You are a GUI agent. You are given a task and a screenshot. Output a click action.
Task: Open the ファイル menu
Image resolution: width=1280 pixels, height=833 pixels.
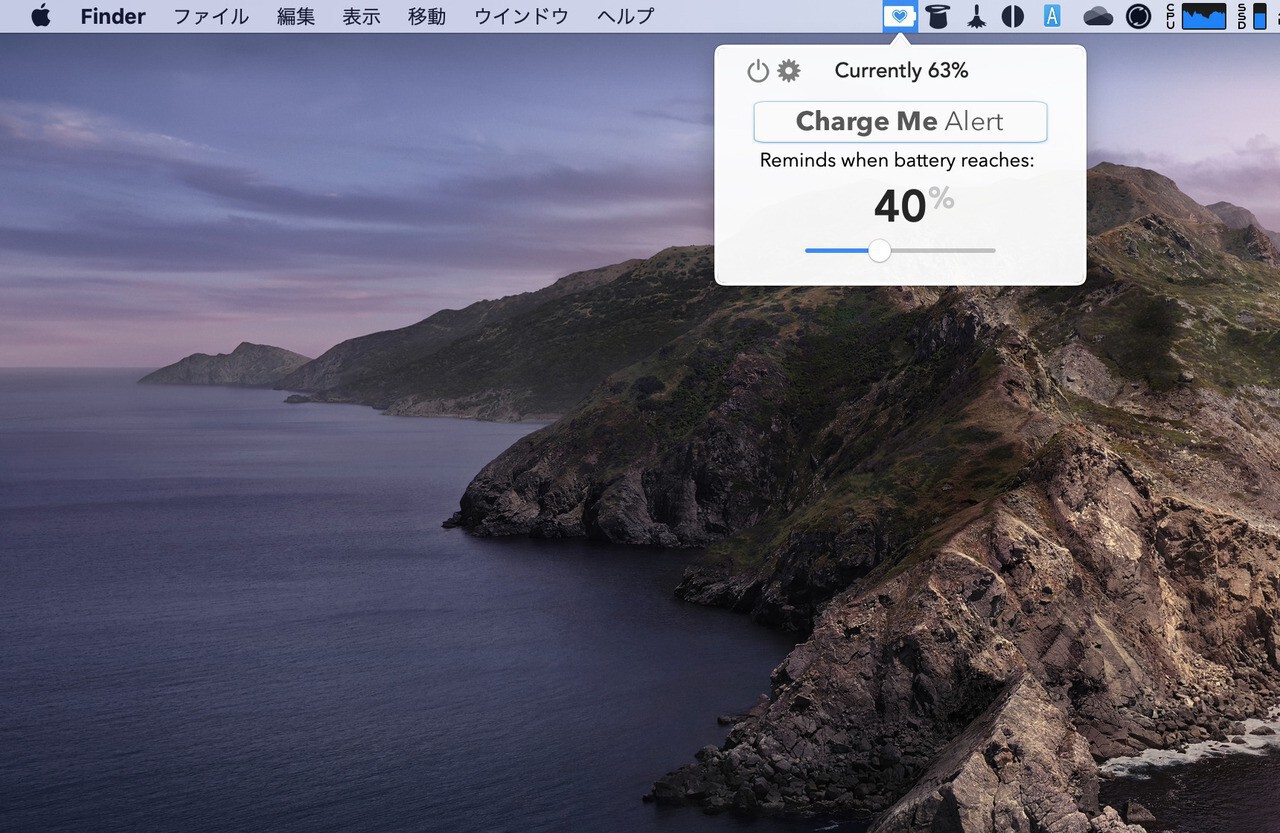[x=211, y=16]
